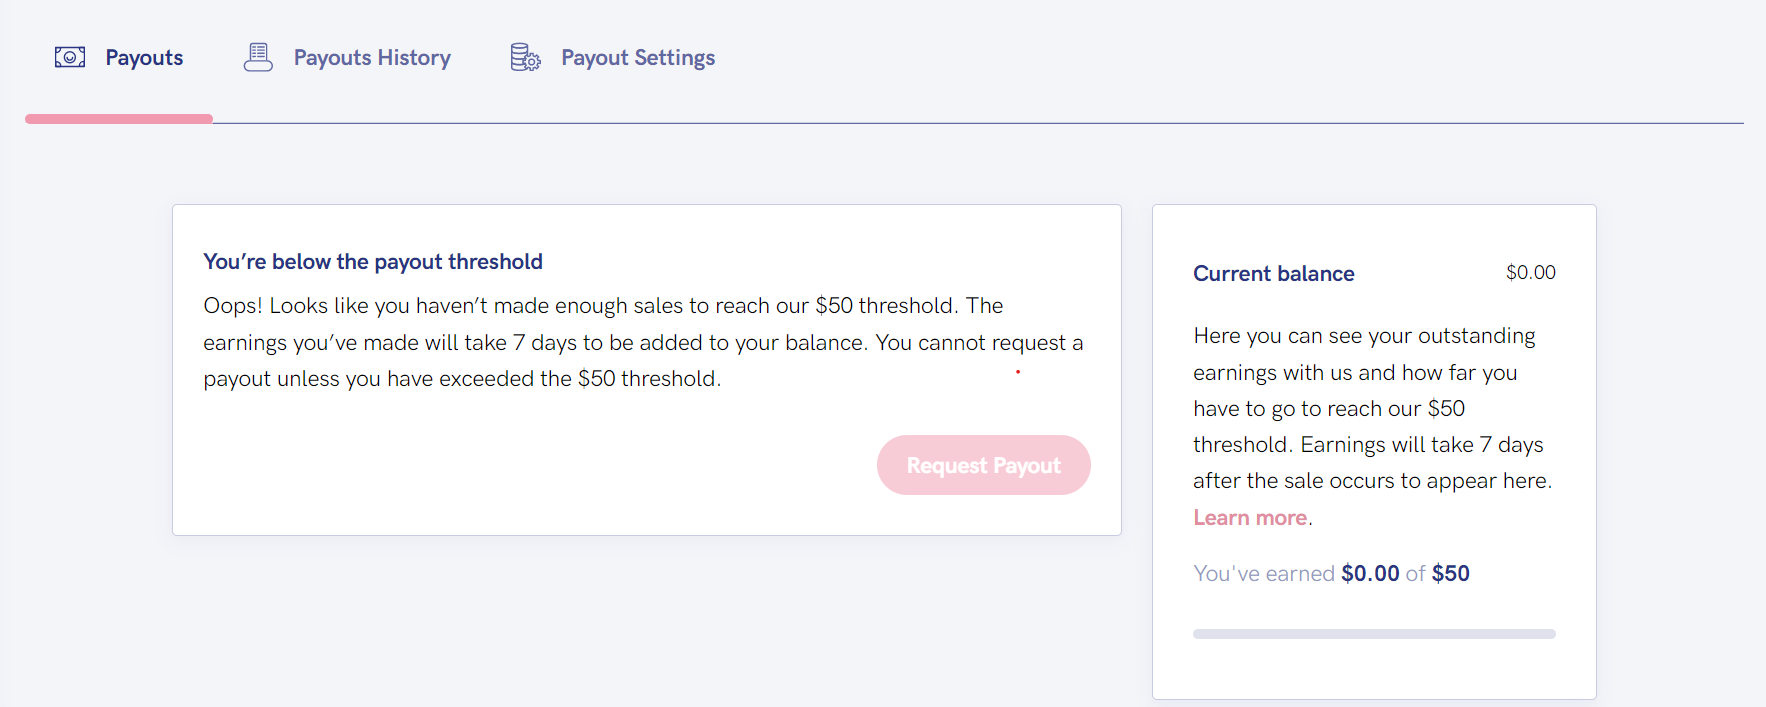Viewport: 1766px width, 707px height.
Task: Select the receipt icon beside Payouts History
Action: [258, 57]
